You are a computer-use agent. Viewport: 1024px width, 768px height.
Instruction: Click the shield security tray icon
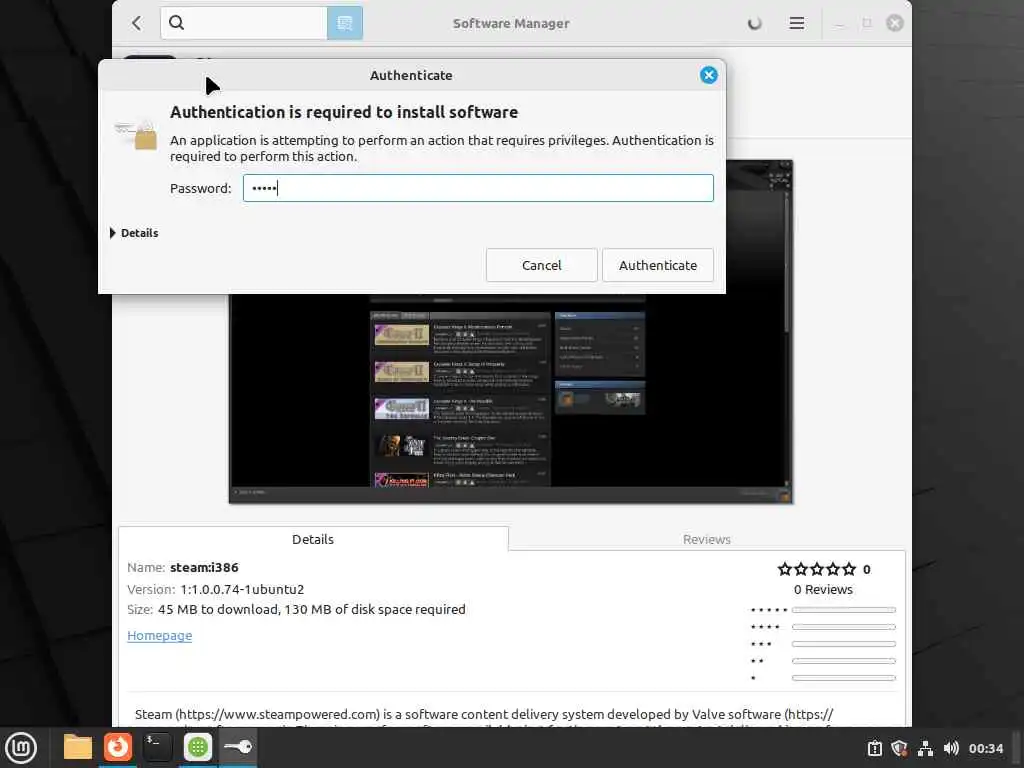tap(899, 748)
